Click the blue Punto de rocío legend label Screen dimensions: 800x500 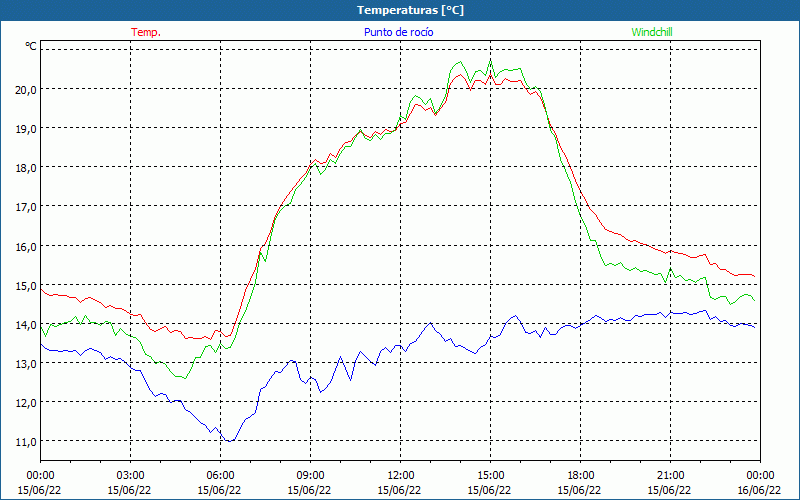(x=398, y=32)
